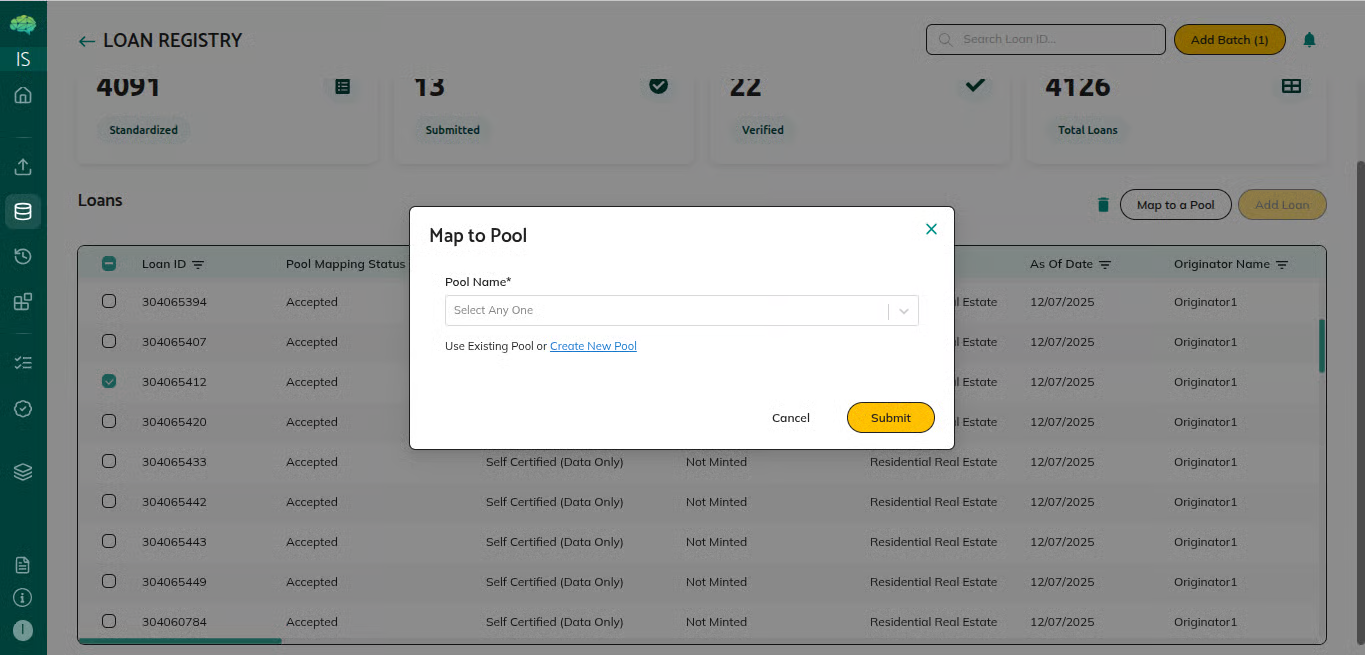The width and height of the screenshot is (1365, 655).
Task: Click the notification bell icon
Action: point(1309,40)
